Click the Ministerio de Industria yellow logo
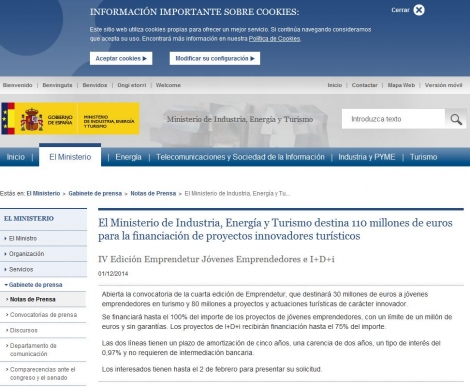Viewport: 470px width, 387px height. [x=109, y=119]
